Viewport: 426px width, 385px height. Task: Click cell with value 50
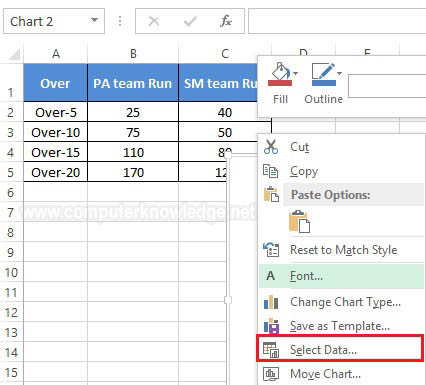[x=218, y=132]
